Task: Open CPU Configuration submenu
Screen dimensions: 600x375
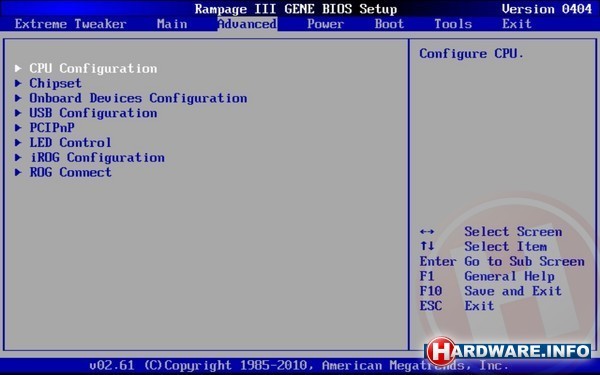Action: pyautogui.click(x=93, y=68)
